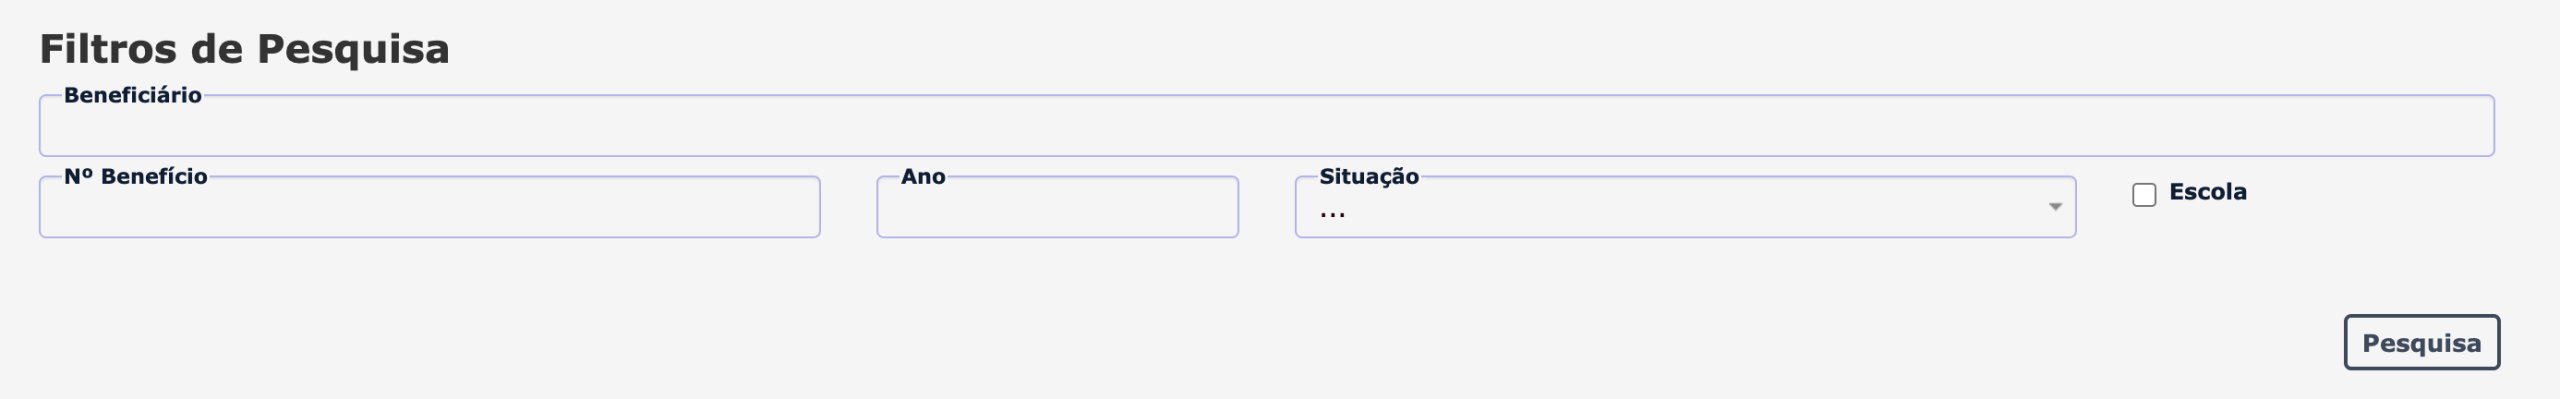This screenshot has height=399, width=2560.
Task: Click the Ano label above the field
Action: (923, 176)
